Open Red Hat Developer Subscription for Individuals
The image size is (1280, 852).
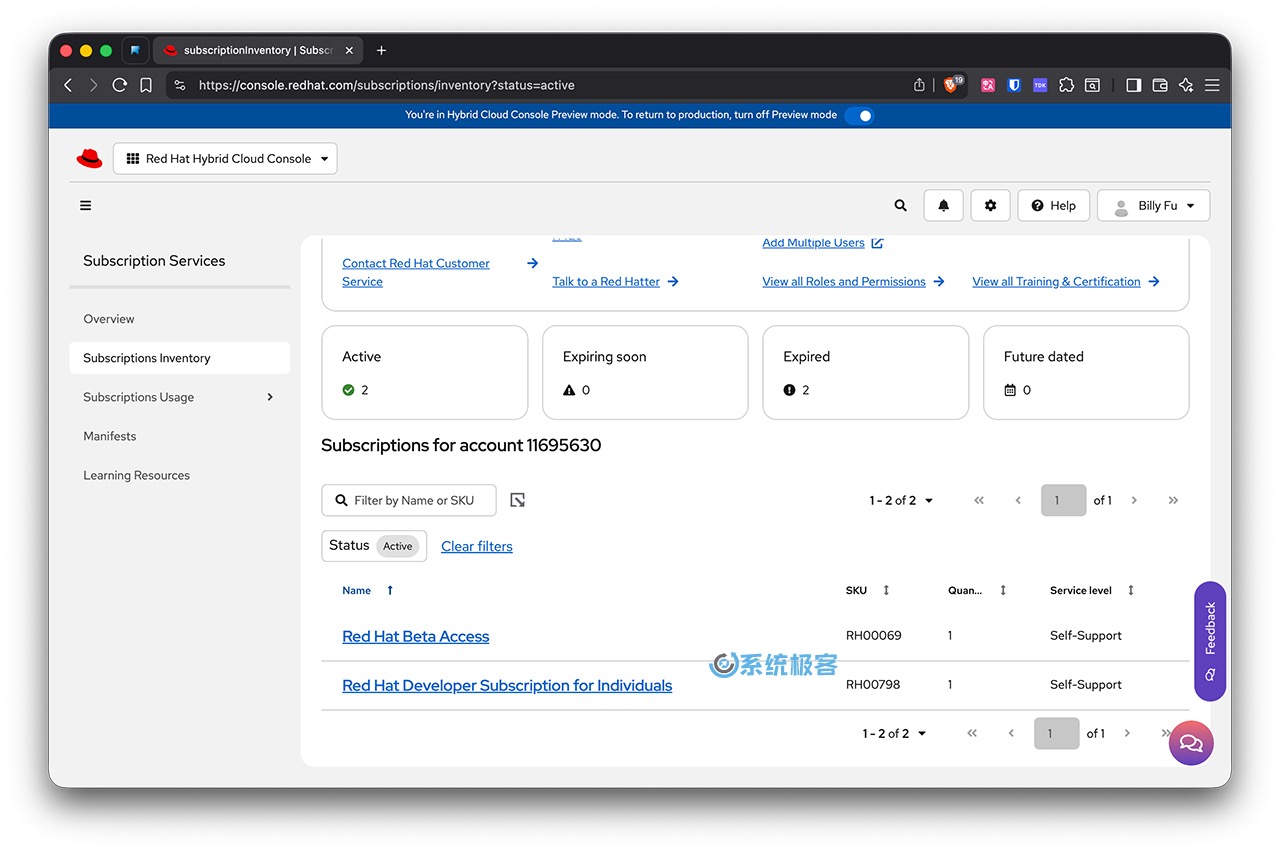(507, 686)
